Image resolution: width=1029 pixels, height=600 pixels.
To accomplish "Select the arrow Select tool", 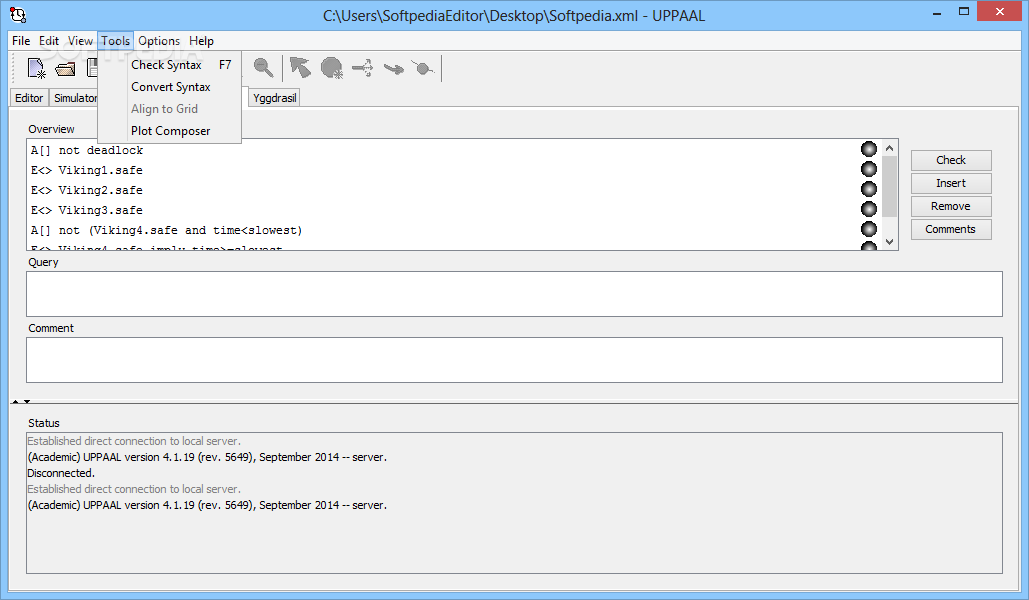I will pyautogui.click(x=300, y=68).
